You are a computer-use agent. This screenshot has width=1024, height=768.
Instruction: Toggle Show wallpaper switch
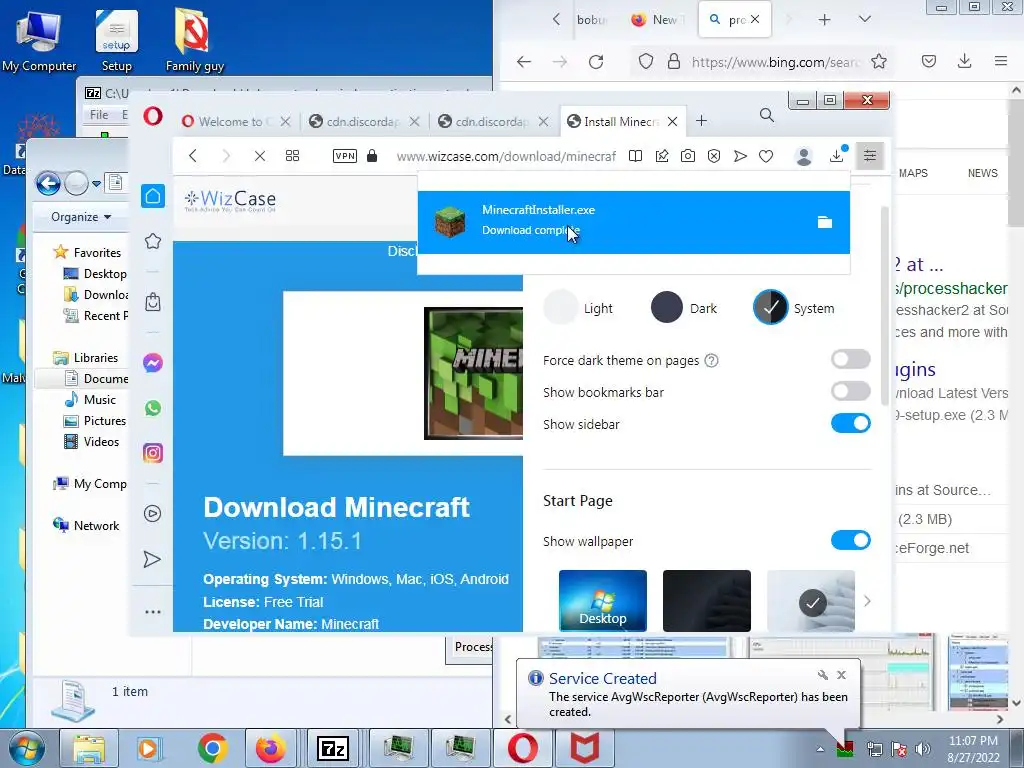[850, 540]
